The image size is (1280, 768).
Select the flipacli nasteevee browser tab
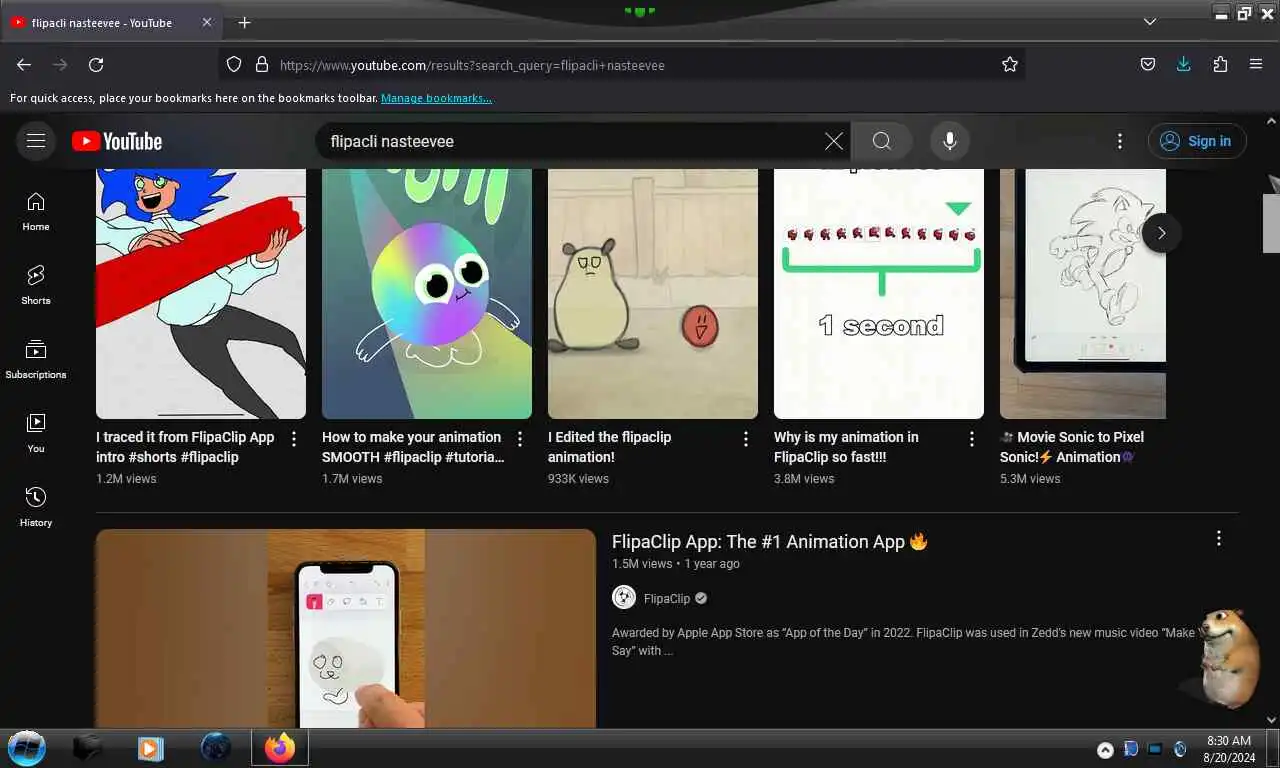(x=112, y=22)
